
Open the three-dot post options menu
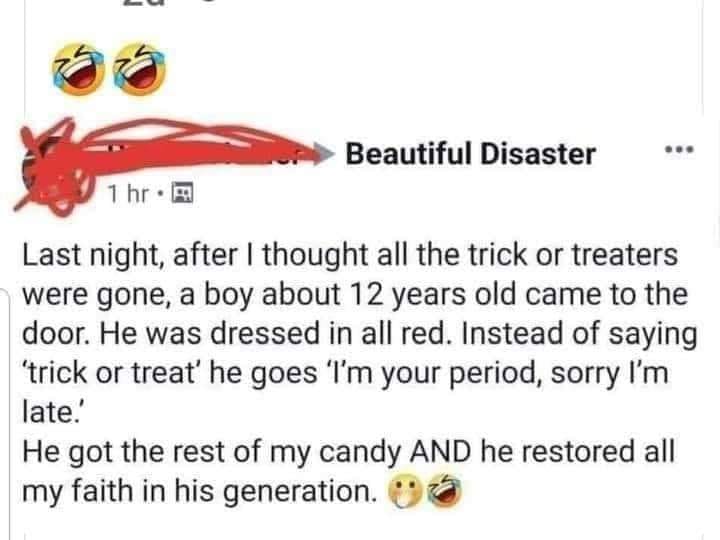(679, 155)
